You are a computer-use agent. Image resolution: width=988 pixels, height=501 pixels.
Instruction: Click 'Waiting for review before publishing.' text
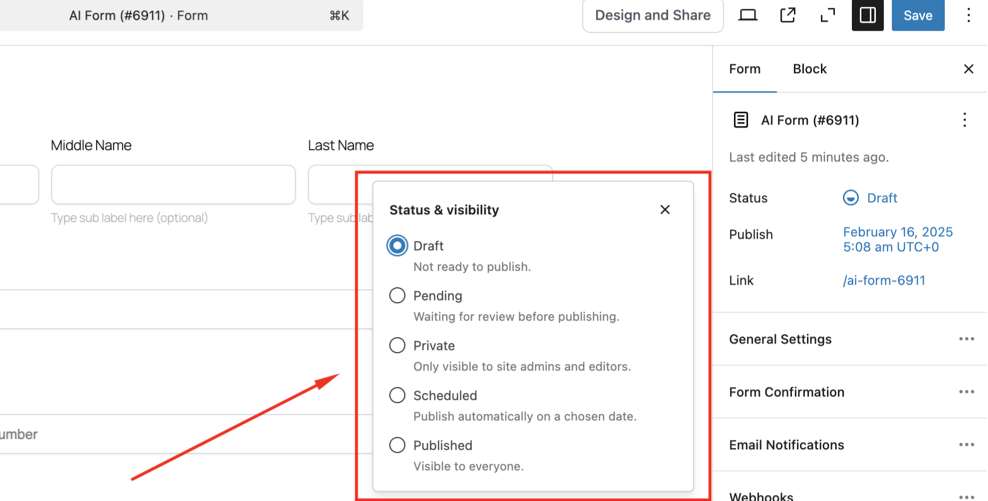tap(516, 316)
